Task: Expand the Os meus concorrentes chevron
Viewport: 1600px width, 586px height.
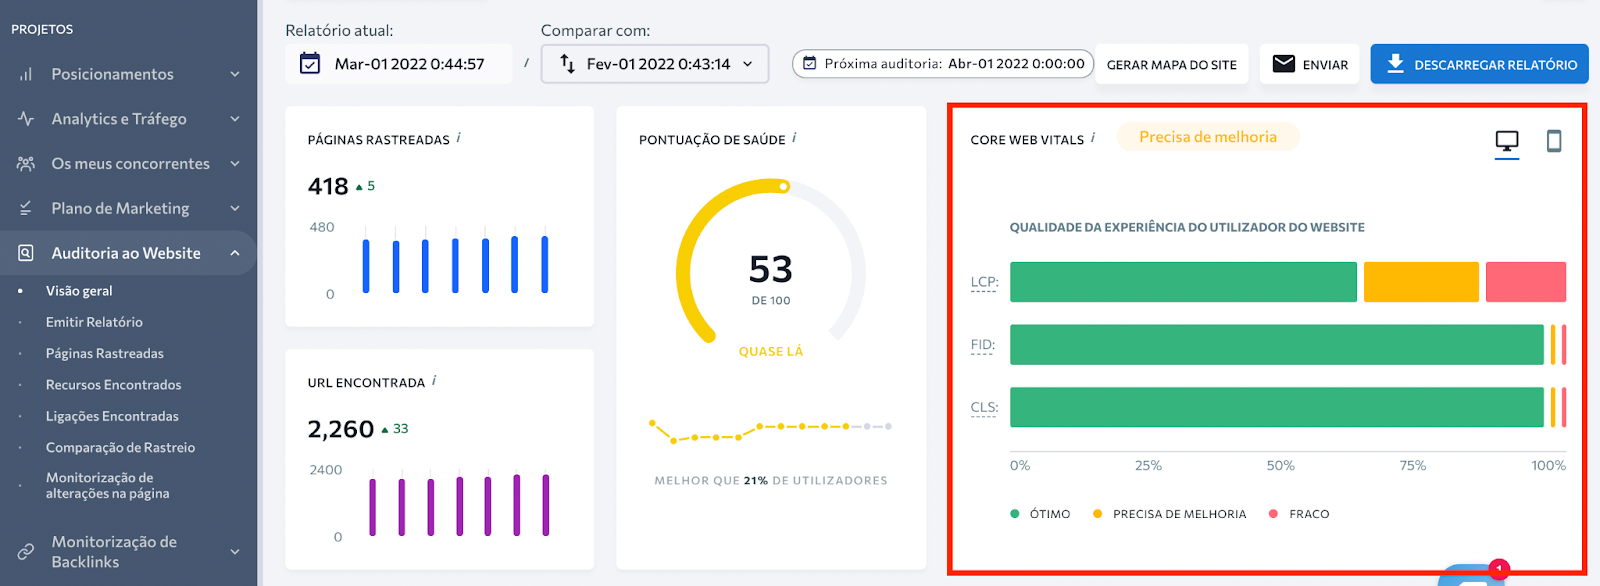Action: click(235, 164)
